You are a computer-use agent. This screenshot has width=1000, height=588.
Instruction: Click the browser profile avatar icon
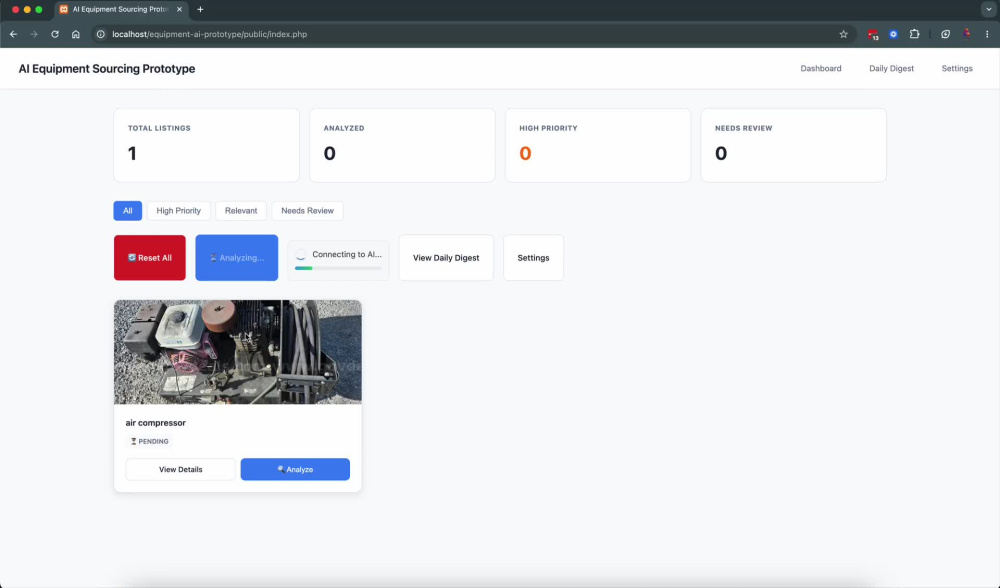967,34
